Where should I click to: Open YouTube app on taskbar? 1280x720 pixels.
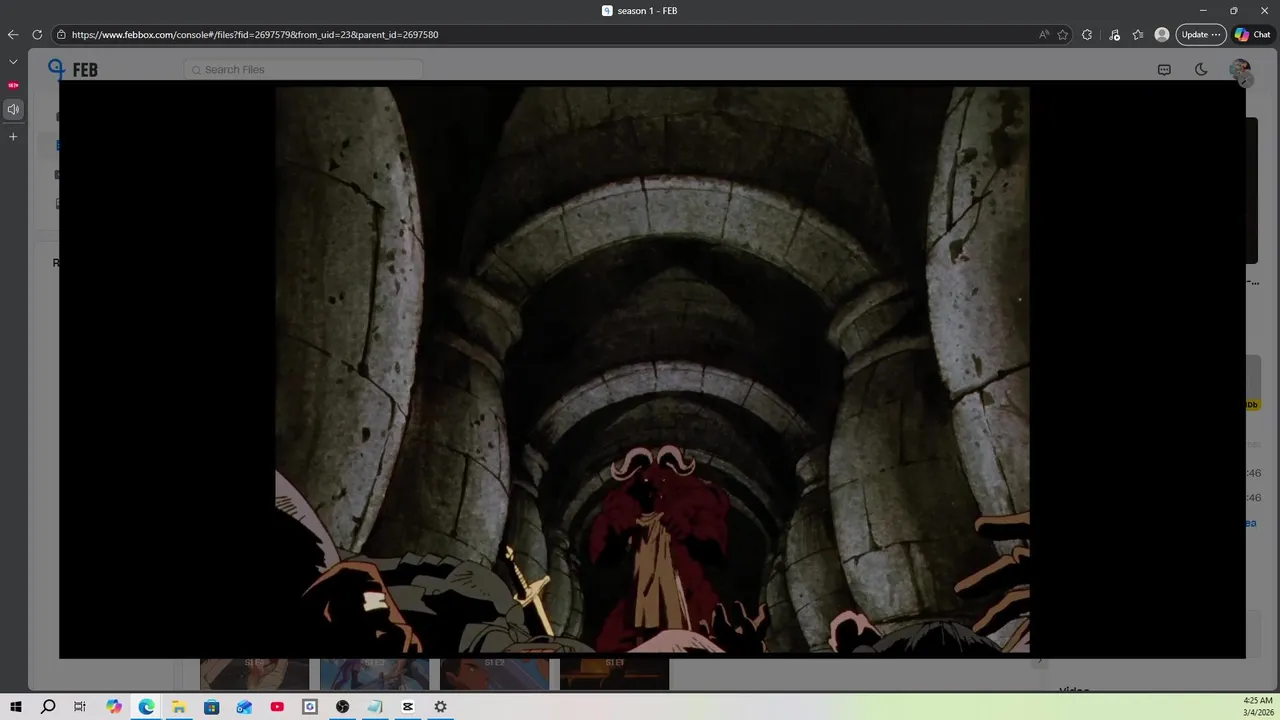[277, 706]
